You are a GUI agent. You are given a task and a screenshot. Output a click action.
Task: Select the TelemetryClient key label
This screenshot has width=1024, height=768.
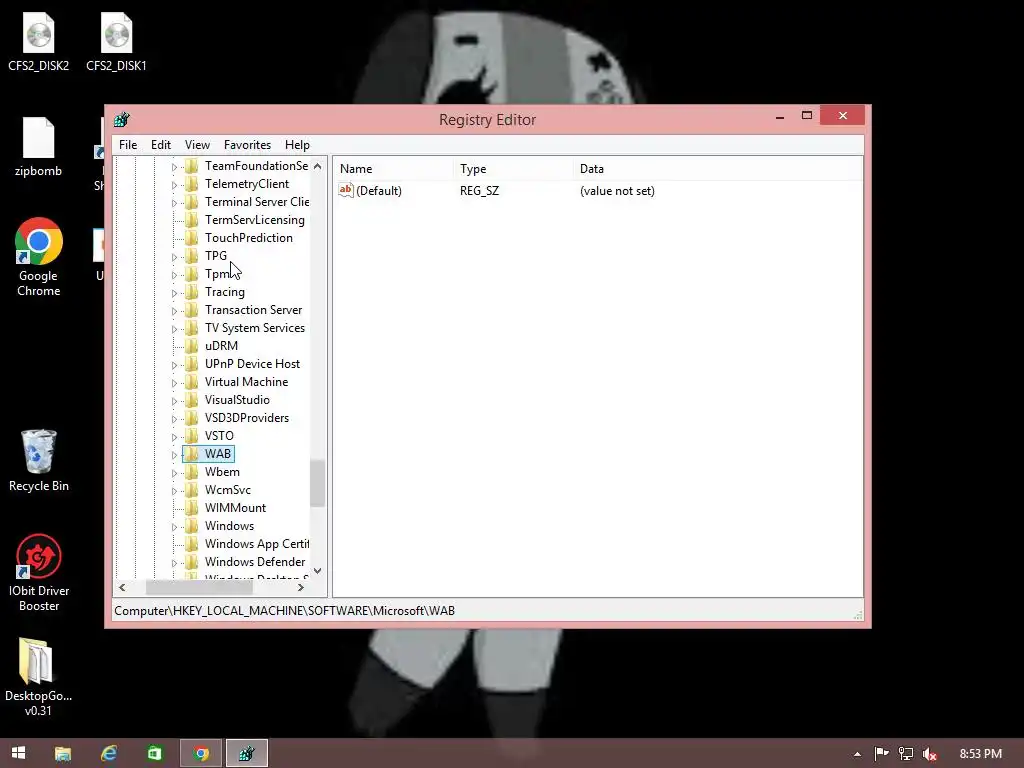[x=247, y=184]
